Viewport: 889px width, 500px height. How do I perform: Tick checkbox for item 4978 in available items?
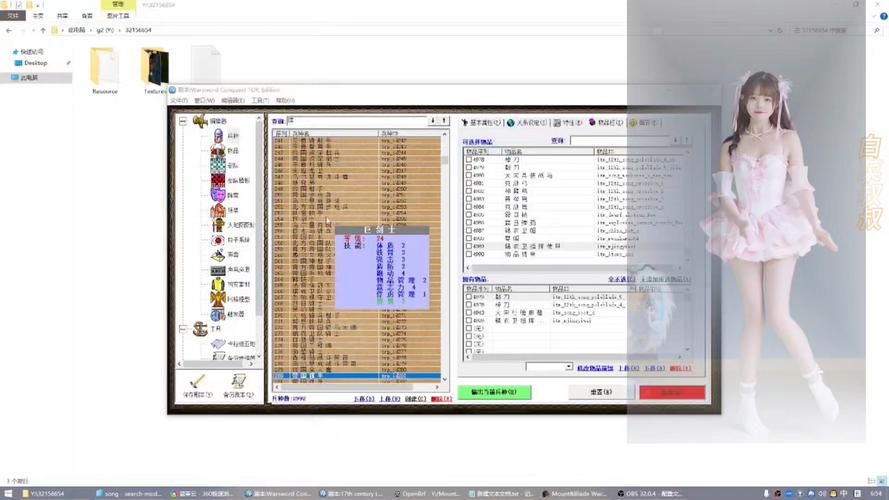coord(468,160)
